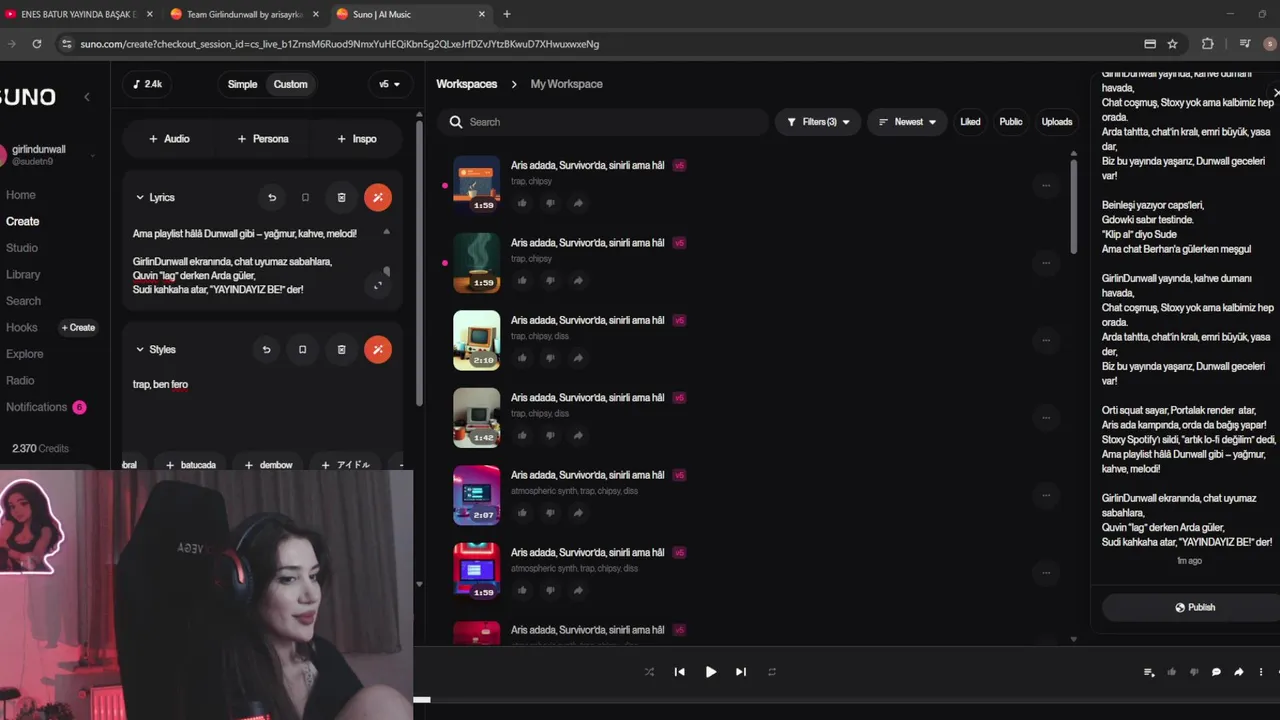The height and width of the screenshot is (720, 1280).
Task: Clear lyrics with the Lyrics trash icon
Action: [341, 198]
